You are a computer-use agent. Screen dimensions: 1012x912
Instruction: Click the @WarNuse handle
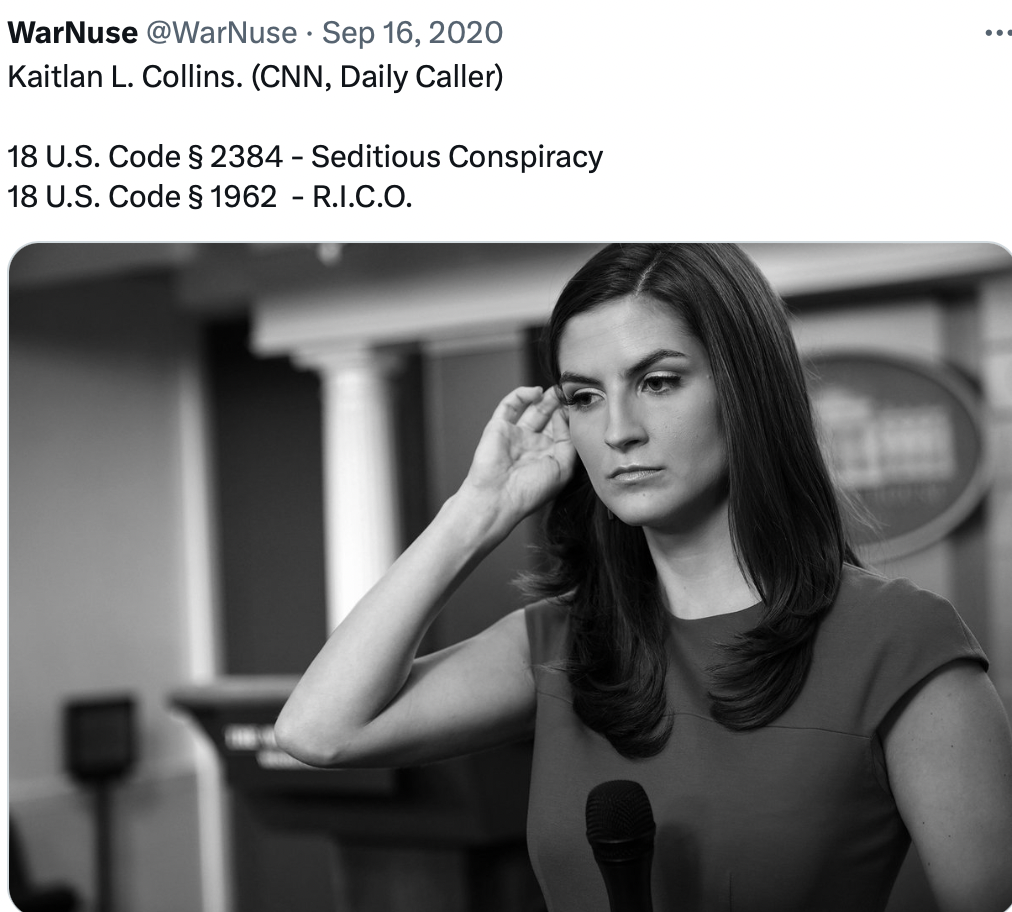(221, 32)
